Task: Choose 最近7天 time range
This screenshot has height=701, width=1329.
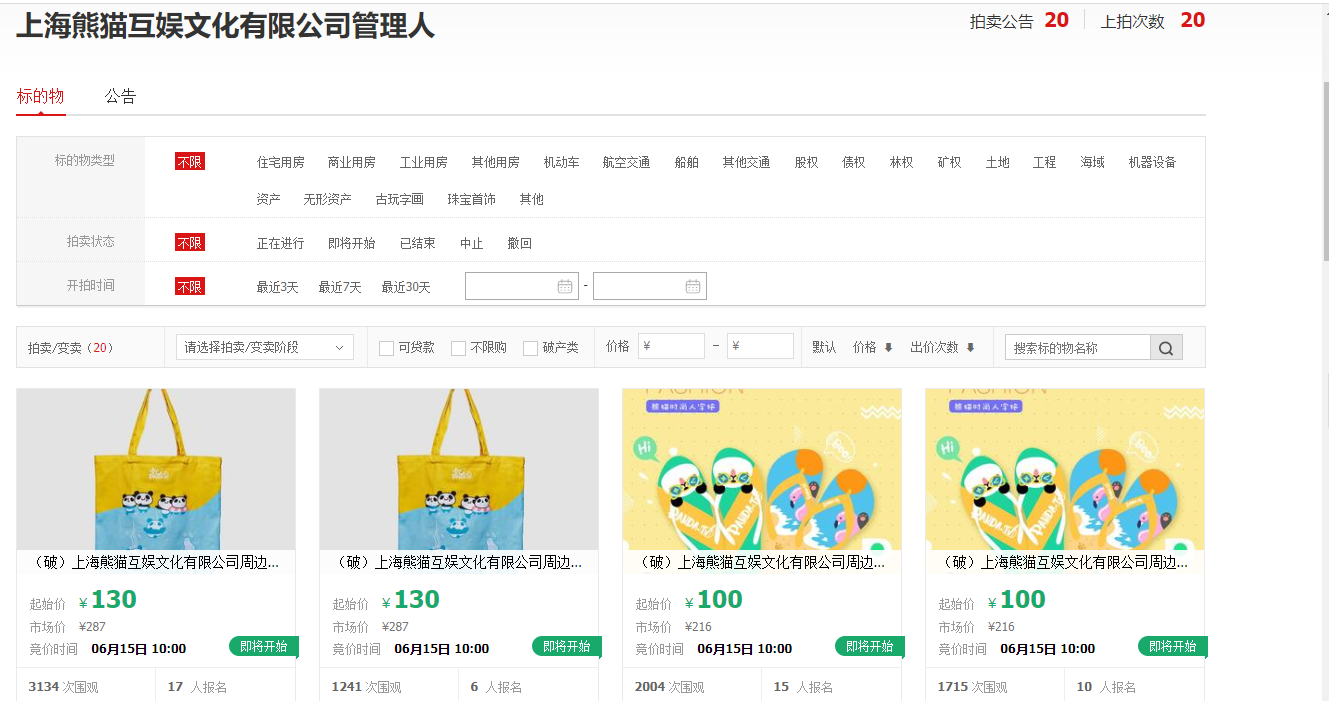Action: point(340,287)
